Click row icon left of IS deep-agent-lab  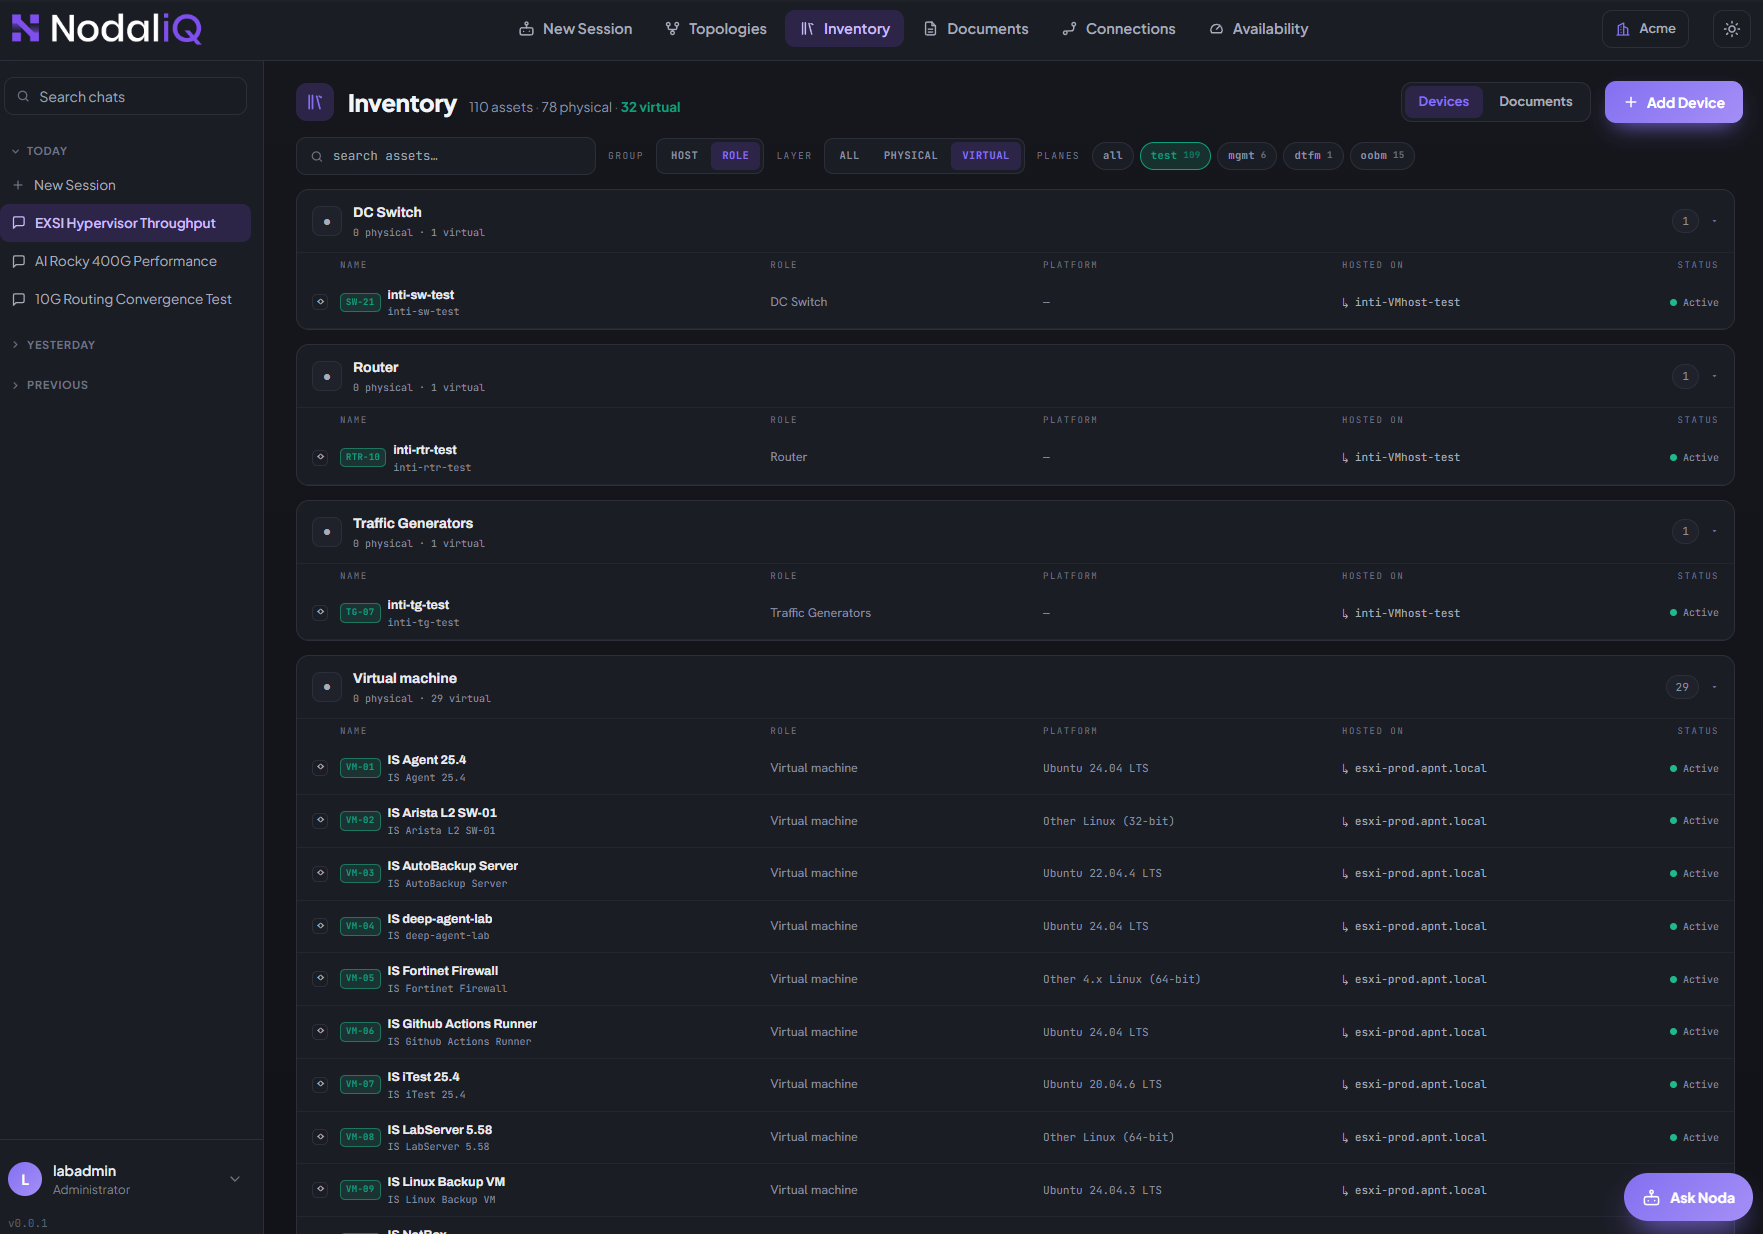[320, 926]
